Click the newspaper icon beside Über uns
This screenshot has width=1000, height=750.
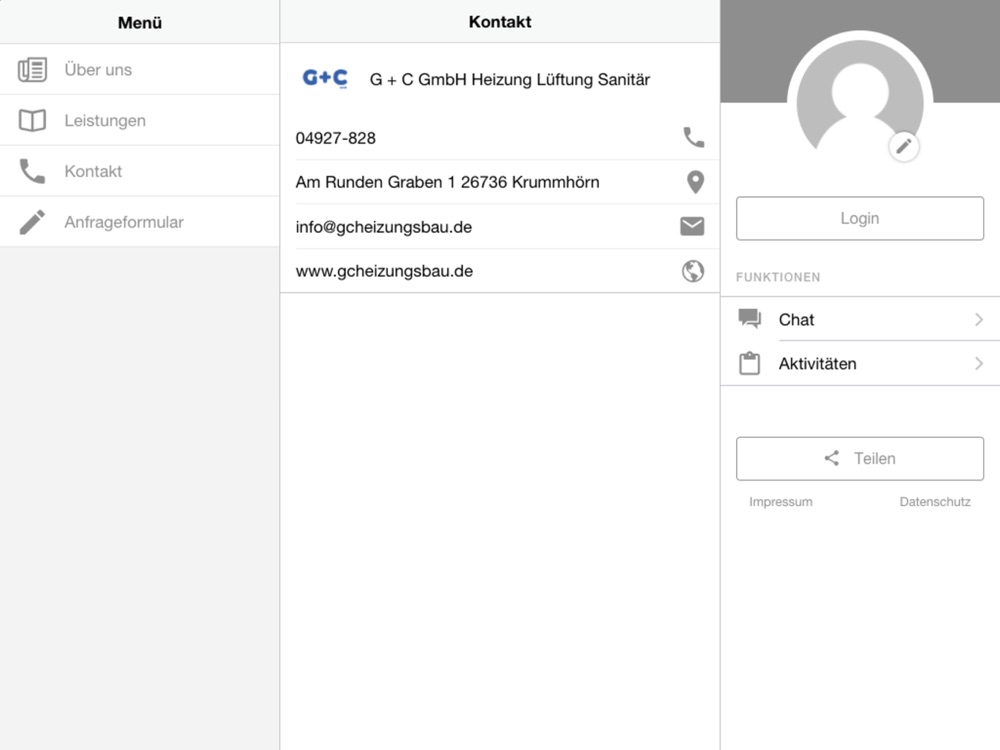[x=32, y=70]
